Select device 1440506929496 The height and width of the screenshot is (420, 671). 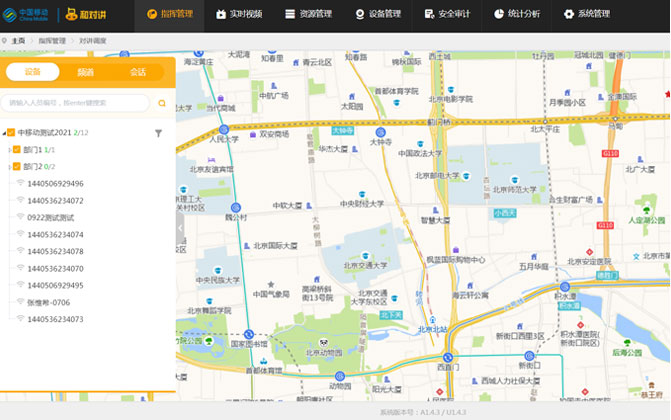coord(56,184)
